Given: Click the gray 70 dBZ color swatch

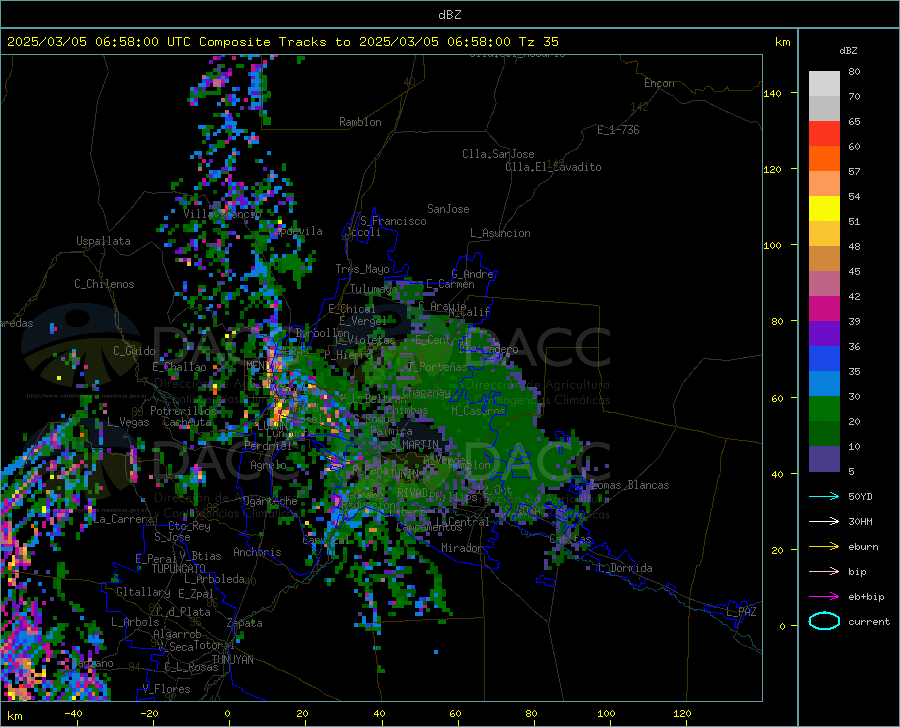Looking at the screenshot, I should [824, 108].
